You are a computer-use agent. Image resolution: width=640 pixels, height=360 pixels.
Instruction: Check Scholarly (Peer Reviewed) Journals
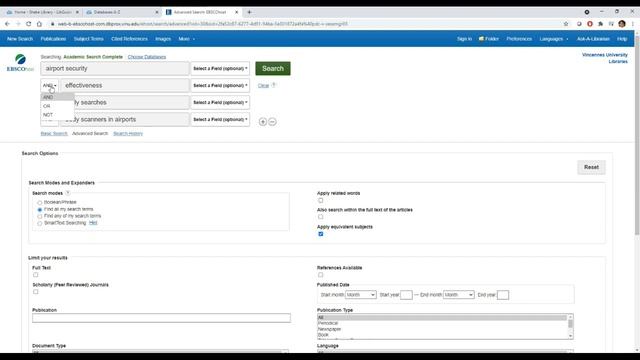coord(36,292)
